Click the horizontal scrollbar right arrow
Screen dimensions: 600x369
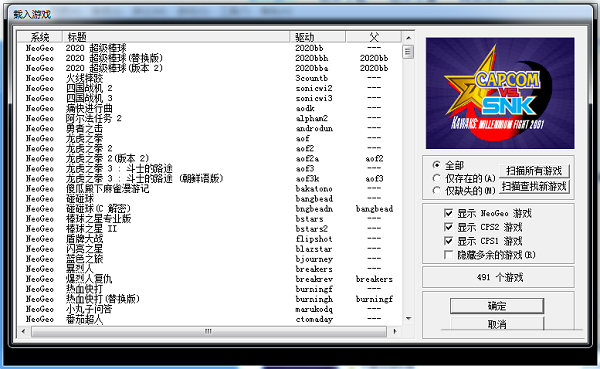395,331
